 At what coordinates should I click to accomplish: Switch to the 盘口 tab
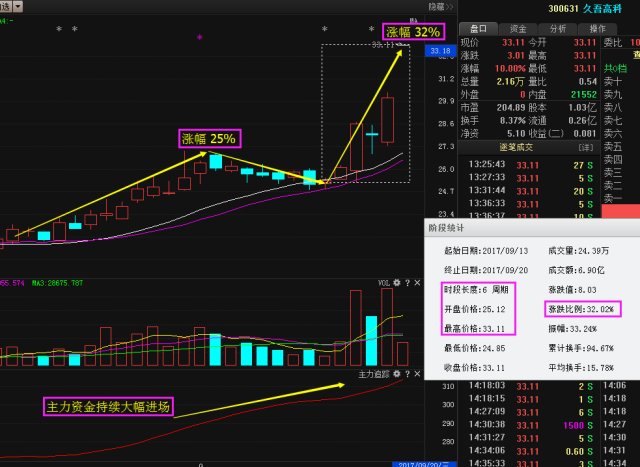[x=478, y=29]
